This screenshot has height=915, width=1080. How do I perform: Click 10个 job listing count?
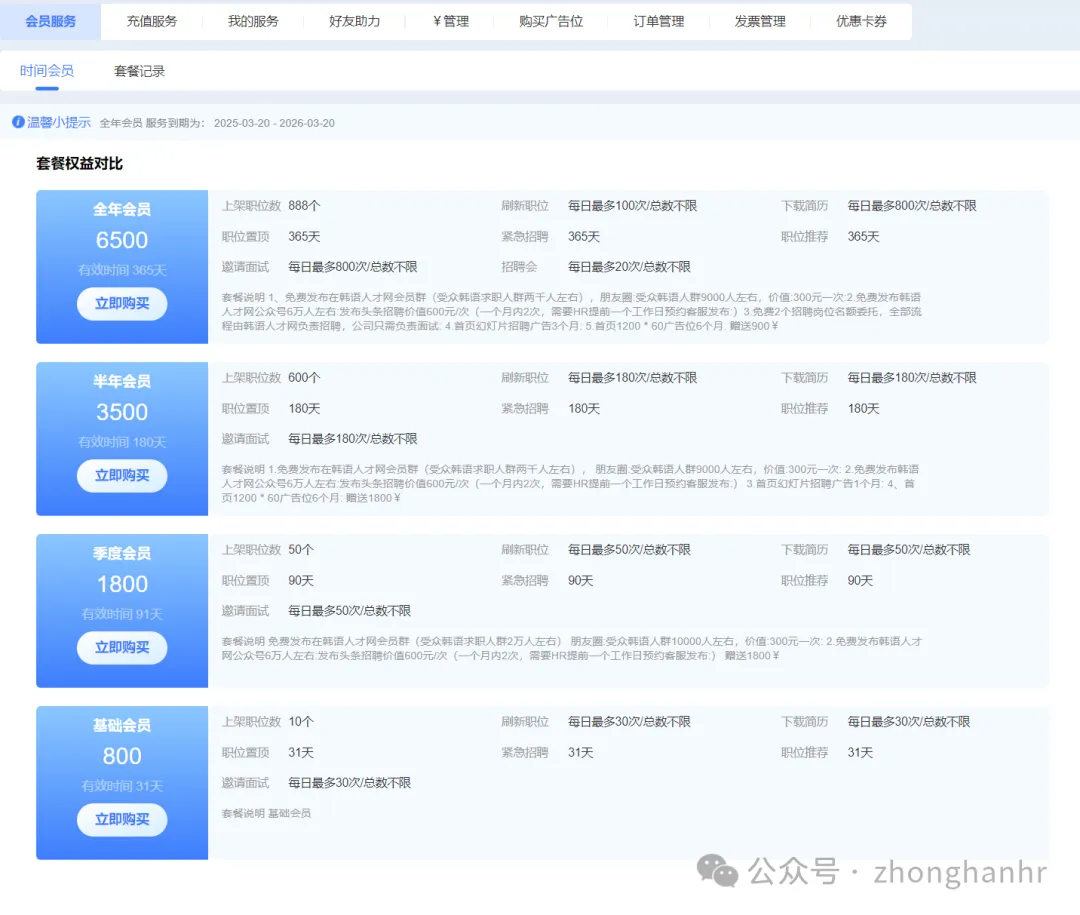click(x=301, y=721)
